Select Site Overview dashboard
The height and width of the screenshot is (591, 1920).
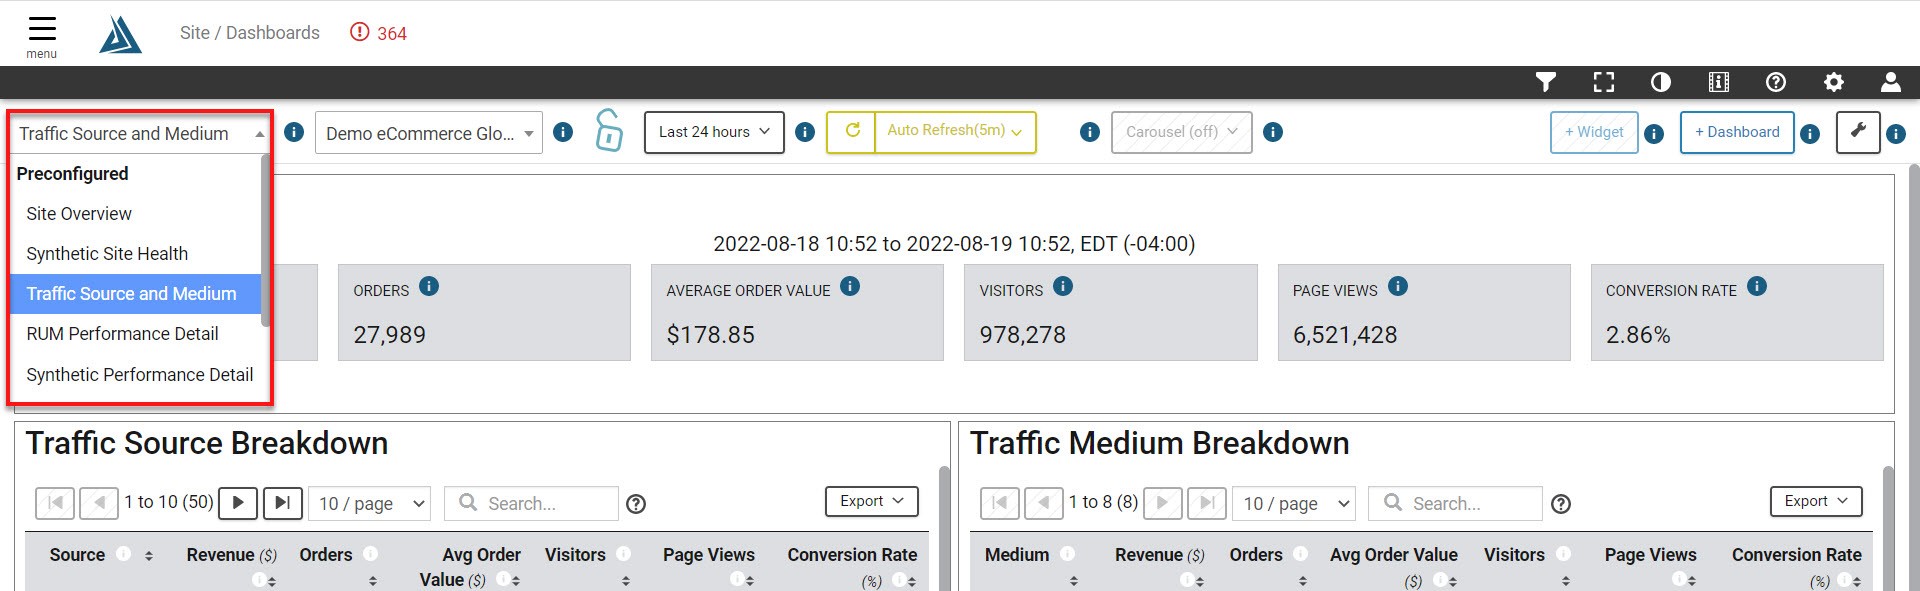[136, 214]
